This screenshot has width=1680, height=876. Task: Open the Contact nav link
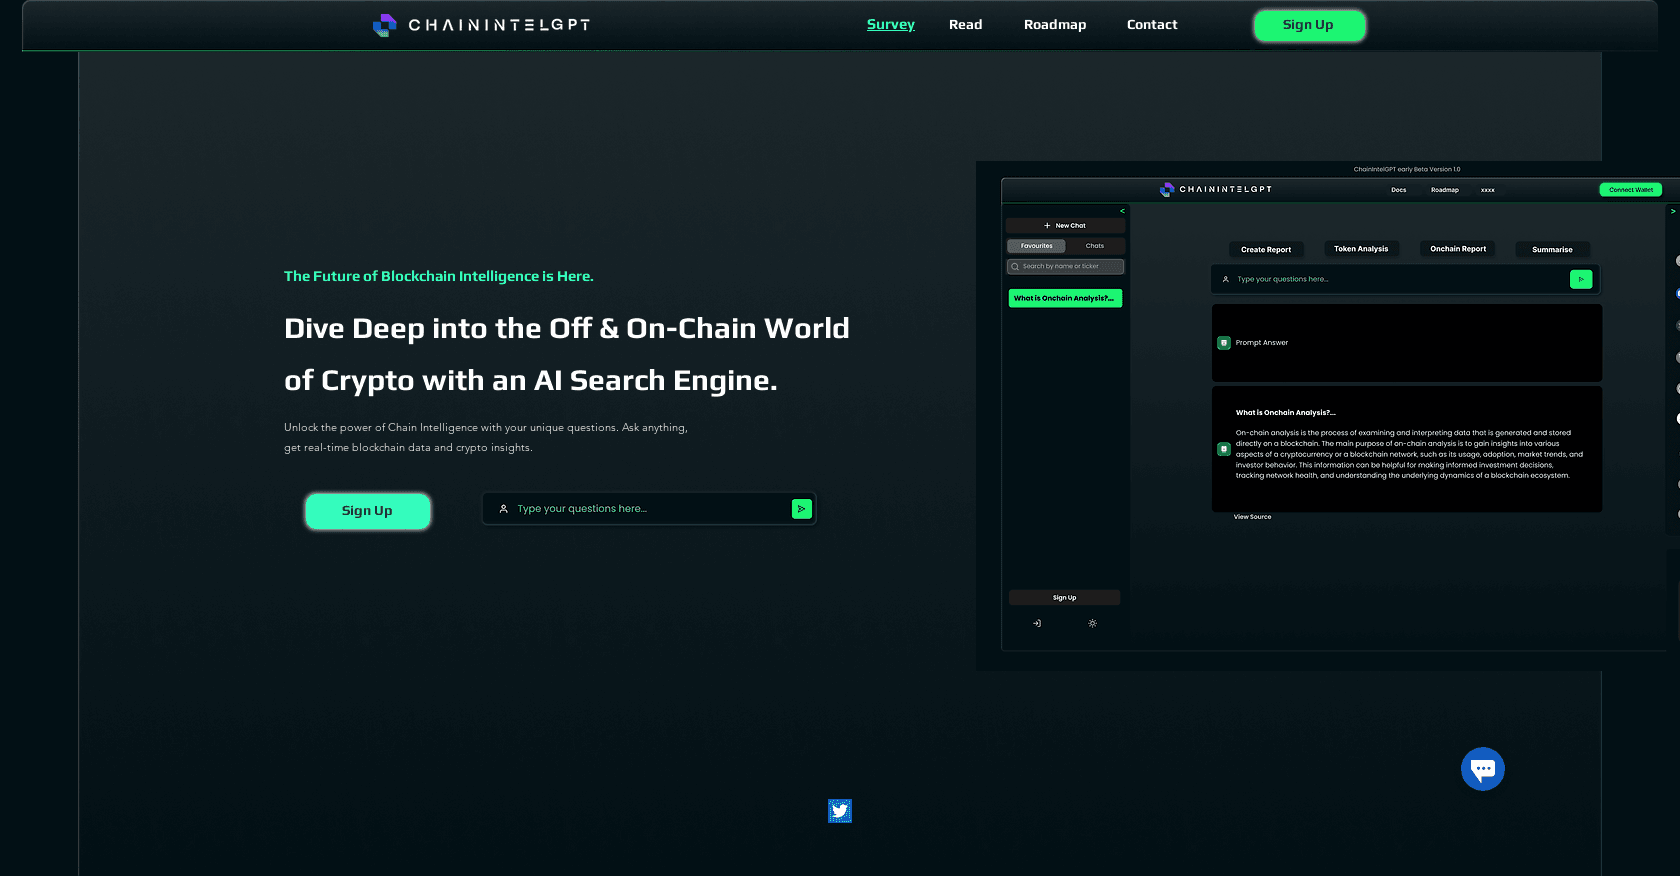(x=1152, y=25)
